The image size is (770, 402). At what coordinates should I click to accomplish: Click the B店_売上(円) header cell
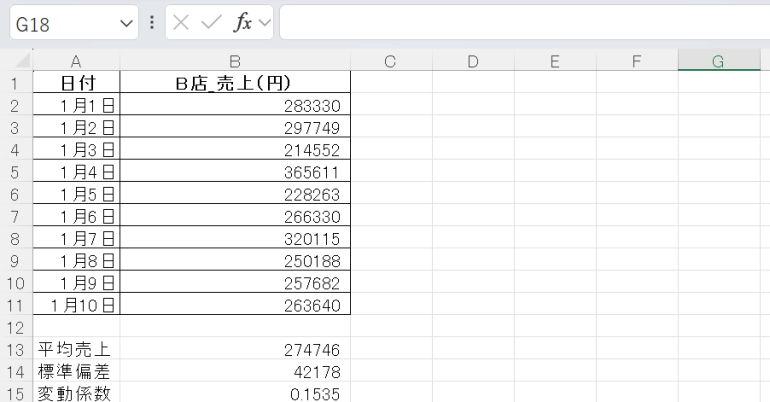235,82
